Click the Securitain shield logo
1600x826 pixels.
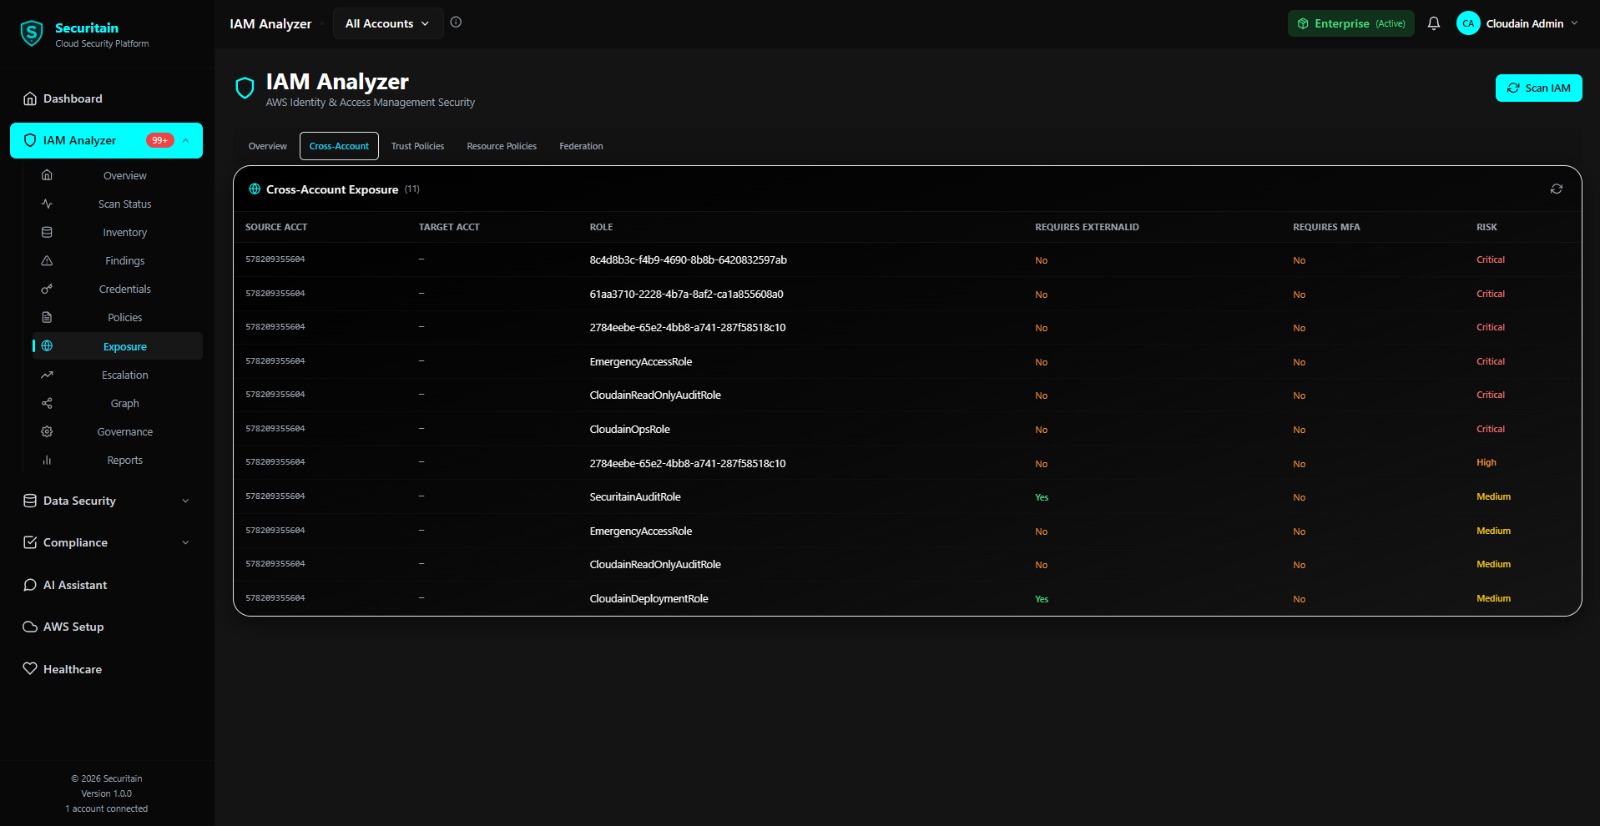point(32,34)
